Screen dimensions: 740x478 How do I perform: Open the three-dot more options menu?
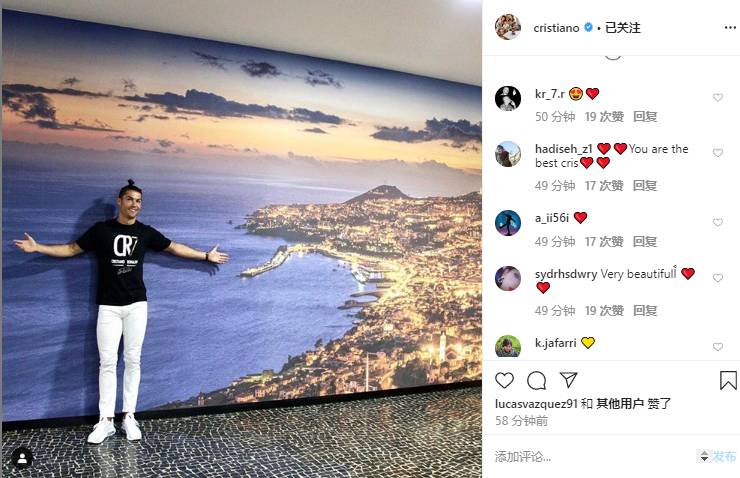click(730, 28)
